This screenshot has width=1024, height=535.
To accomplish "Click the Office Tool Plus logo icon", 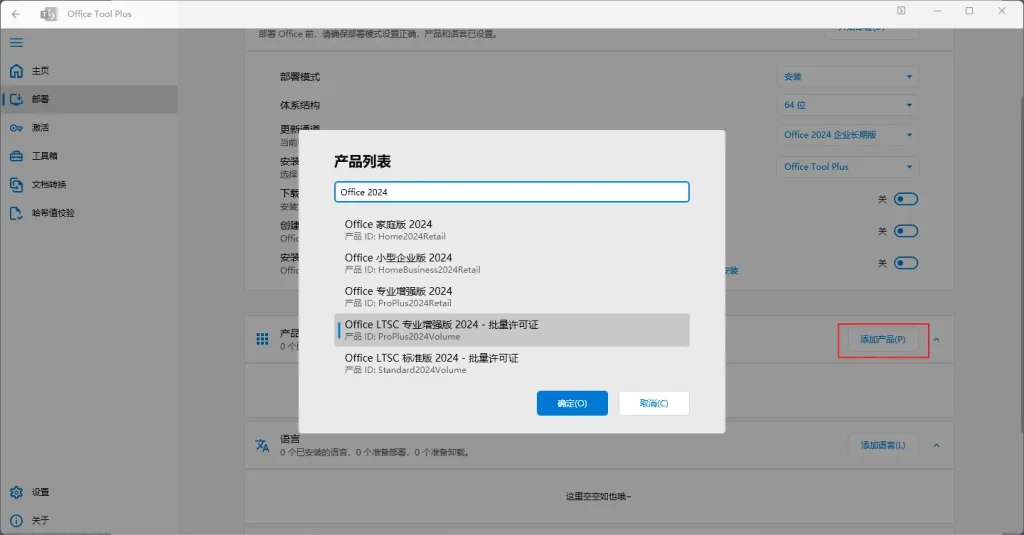I will point(48,14).
